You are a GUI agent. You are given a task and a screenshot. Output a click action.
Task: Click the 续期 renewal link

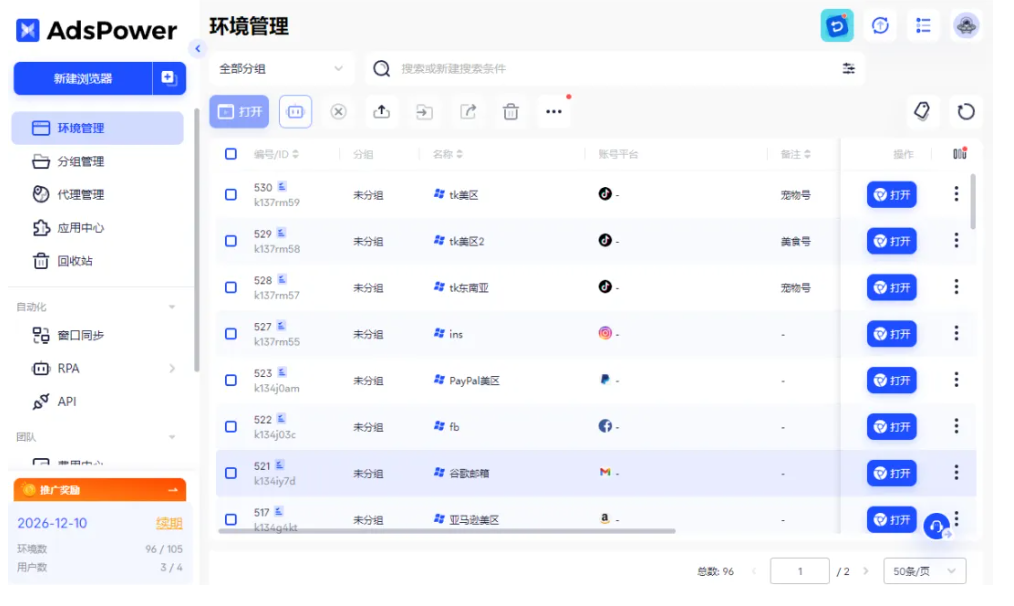click(x=169, y=524)
